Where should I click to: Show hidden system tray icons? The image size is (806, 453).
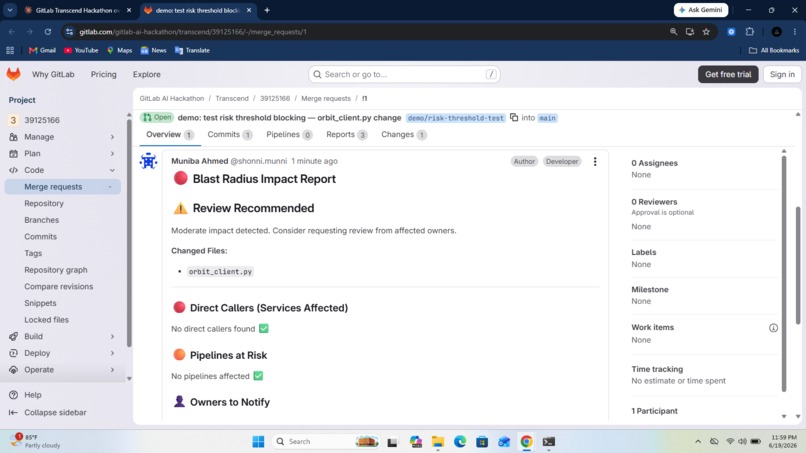pyautogui.click(x=698, y=442)
